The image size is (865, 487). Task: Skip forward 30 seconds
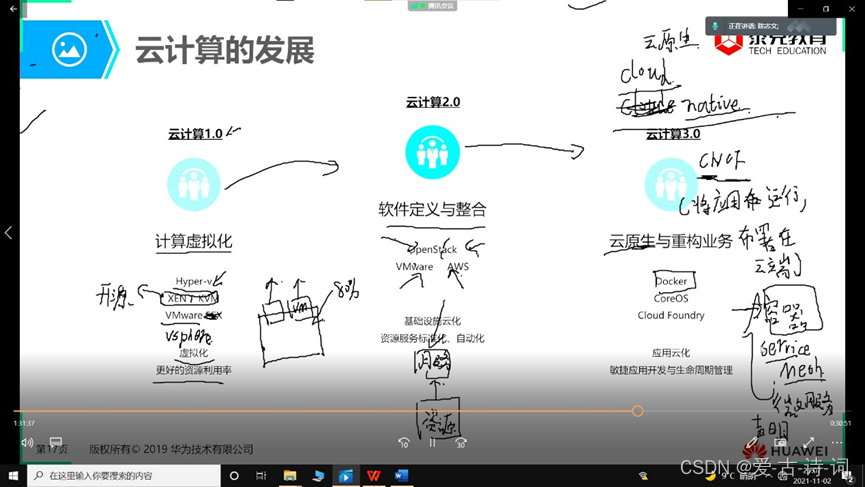tap(461, 442)
